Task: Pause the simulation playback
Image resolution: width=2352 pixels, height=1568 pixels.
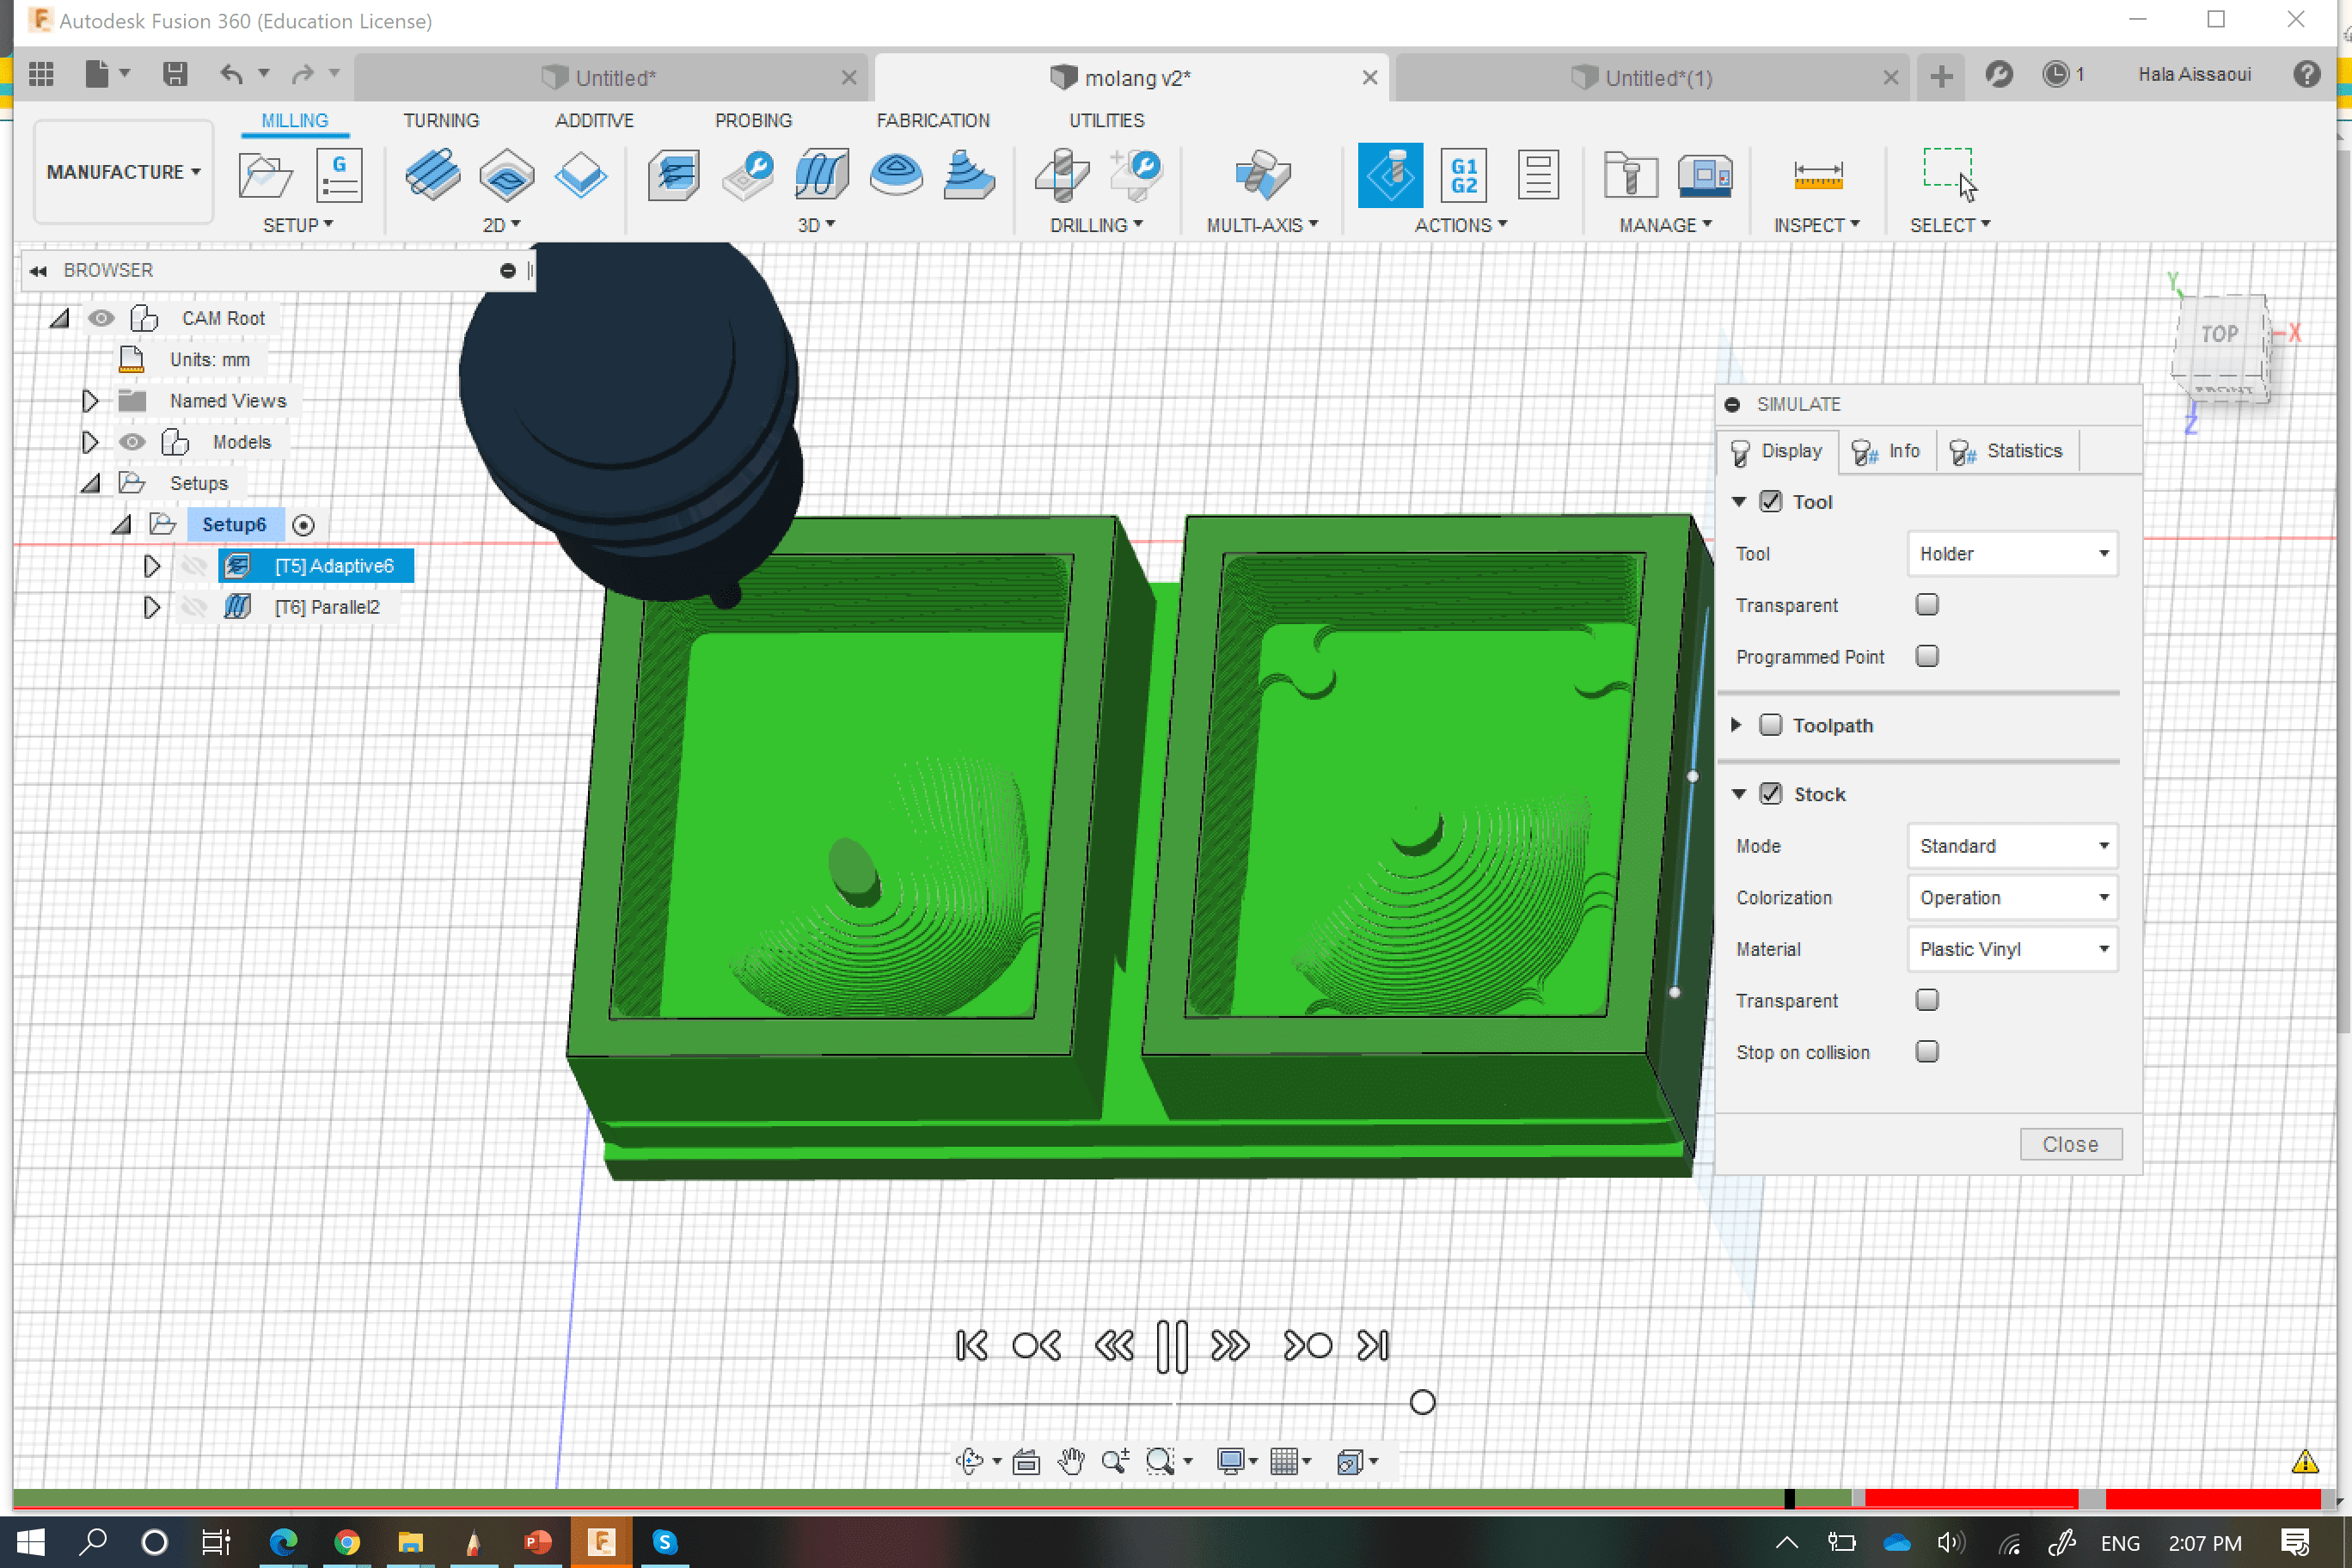Action: [1171, 1346]
